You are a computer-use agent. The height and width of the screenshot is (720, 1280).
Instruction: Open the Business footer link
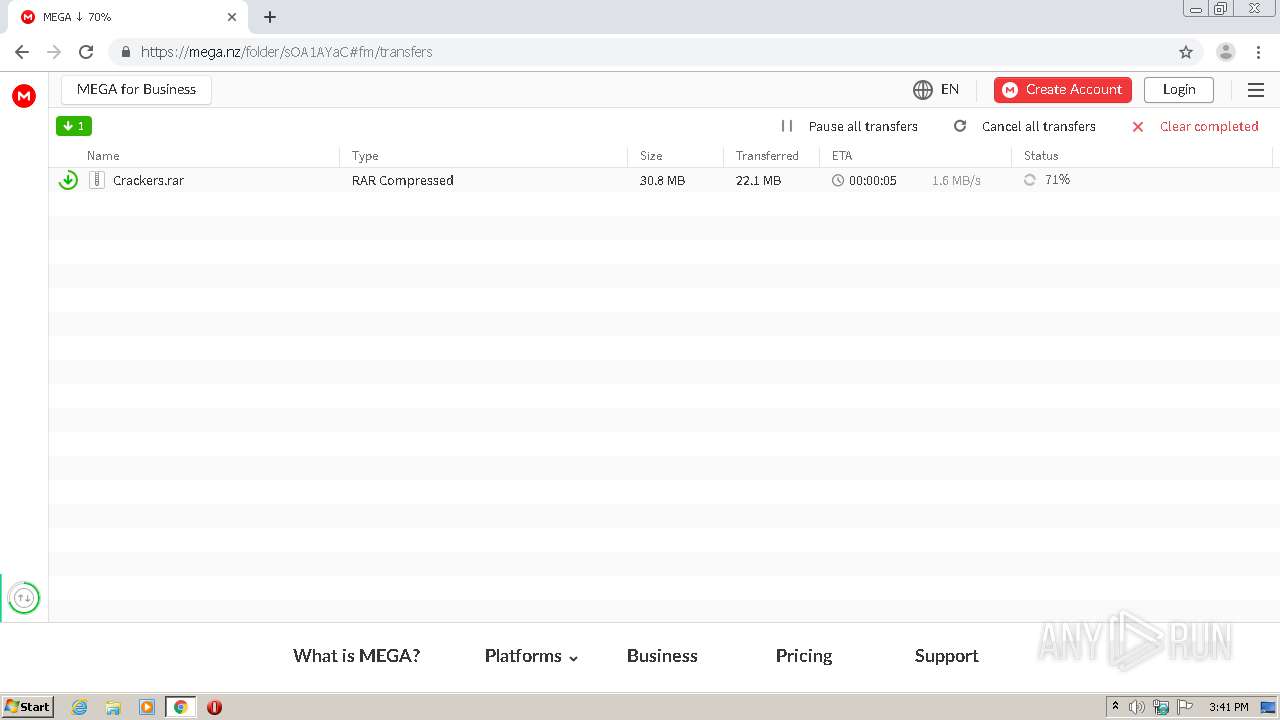point(662,656)
